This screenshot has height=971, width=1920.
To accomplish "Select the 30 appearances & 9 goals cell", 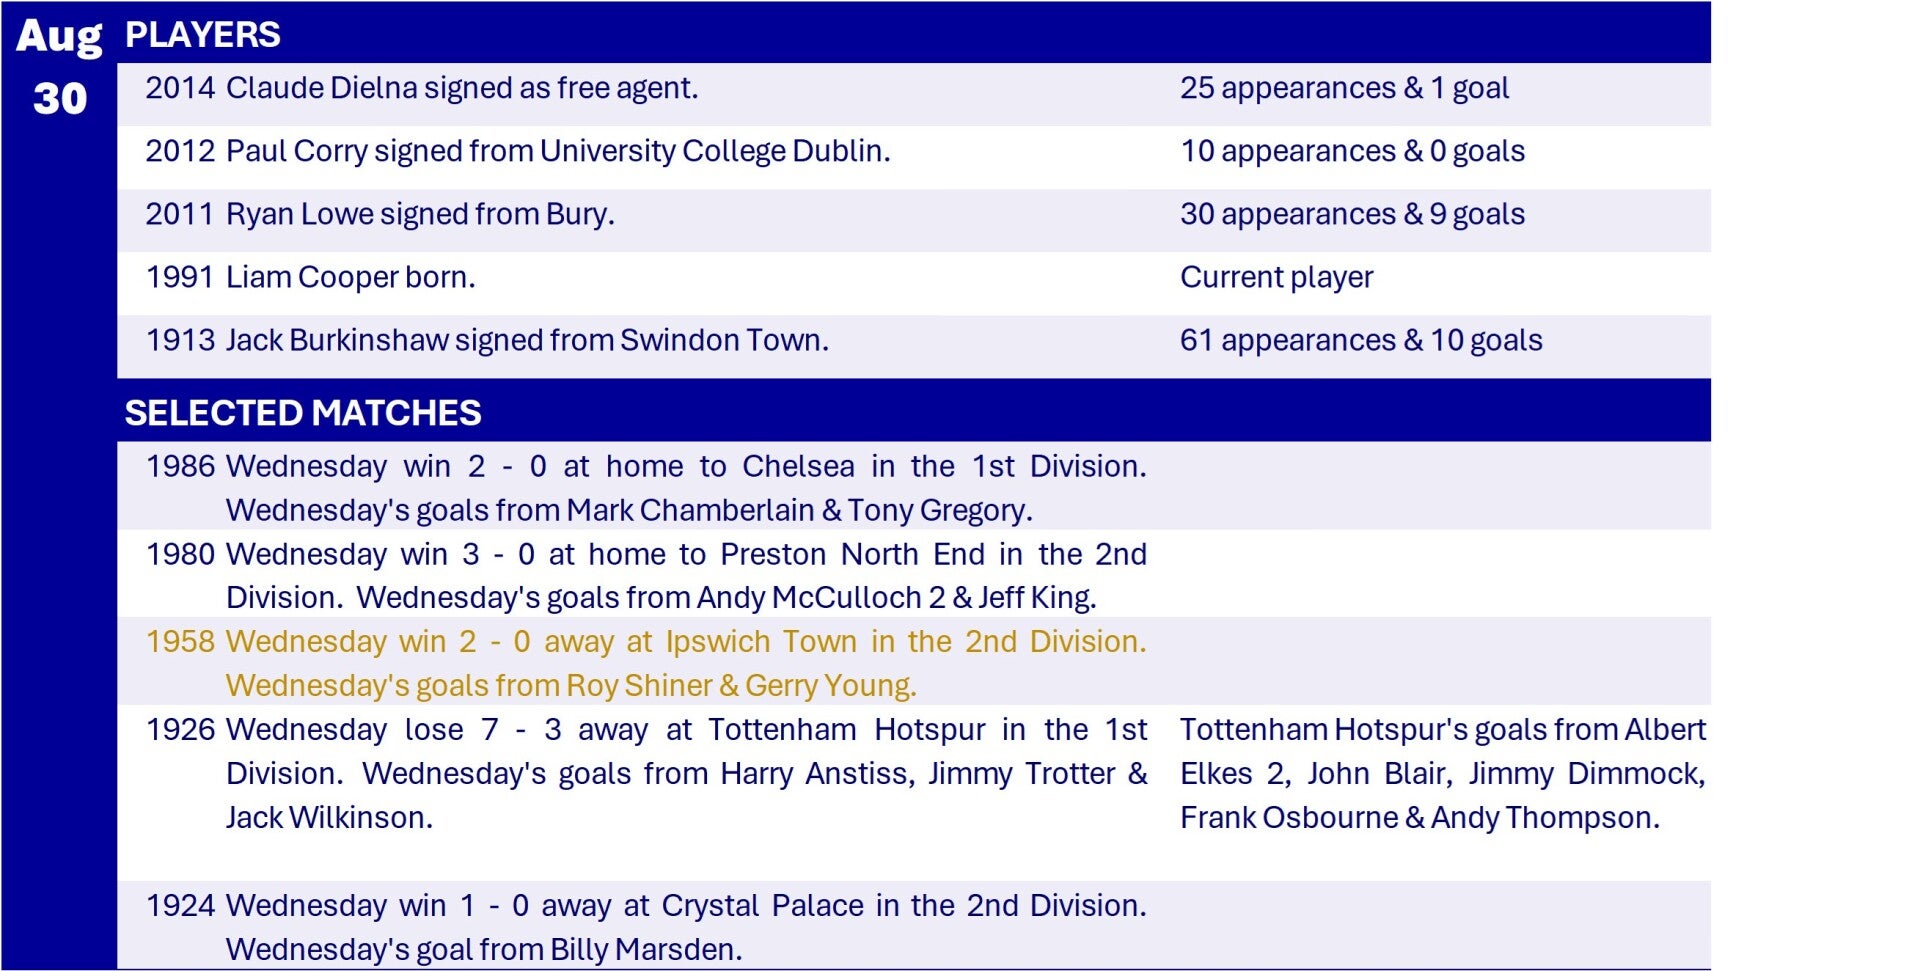I will pyautogui.click(x=1352, y=214).
